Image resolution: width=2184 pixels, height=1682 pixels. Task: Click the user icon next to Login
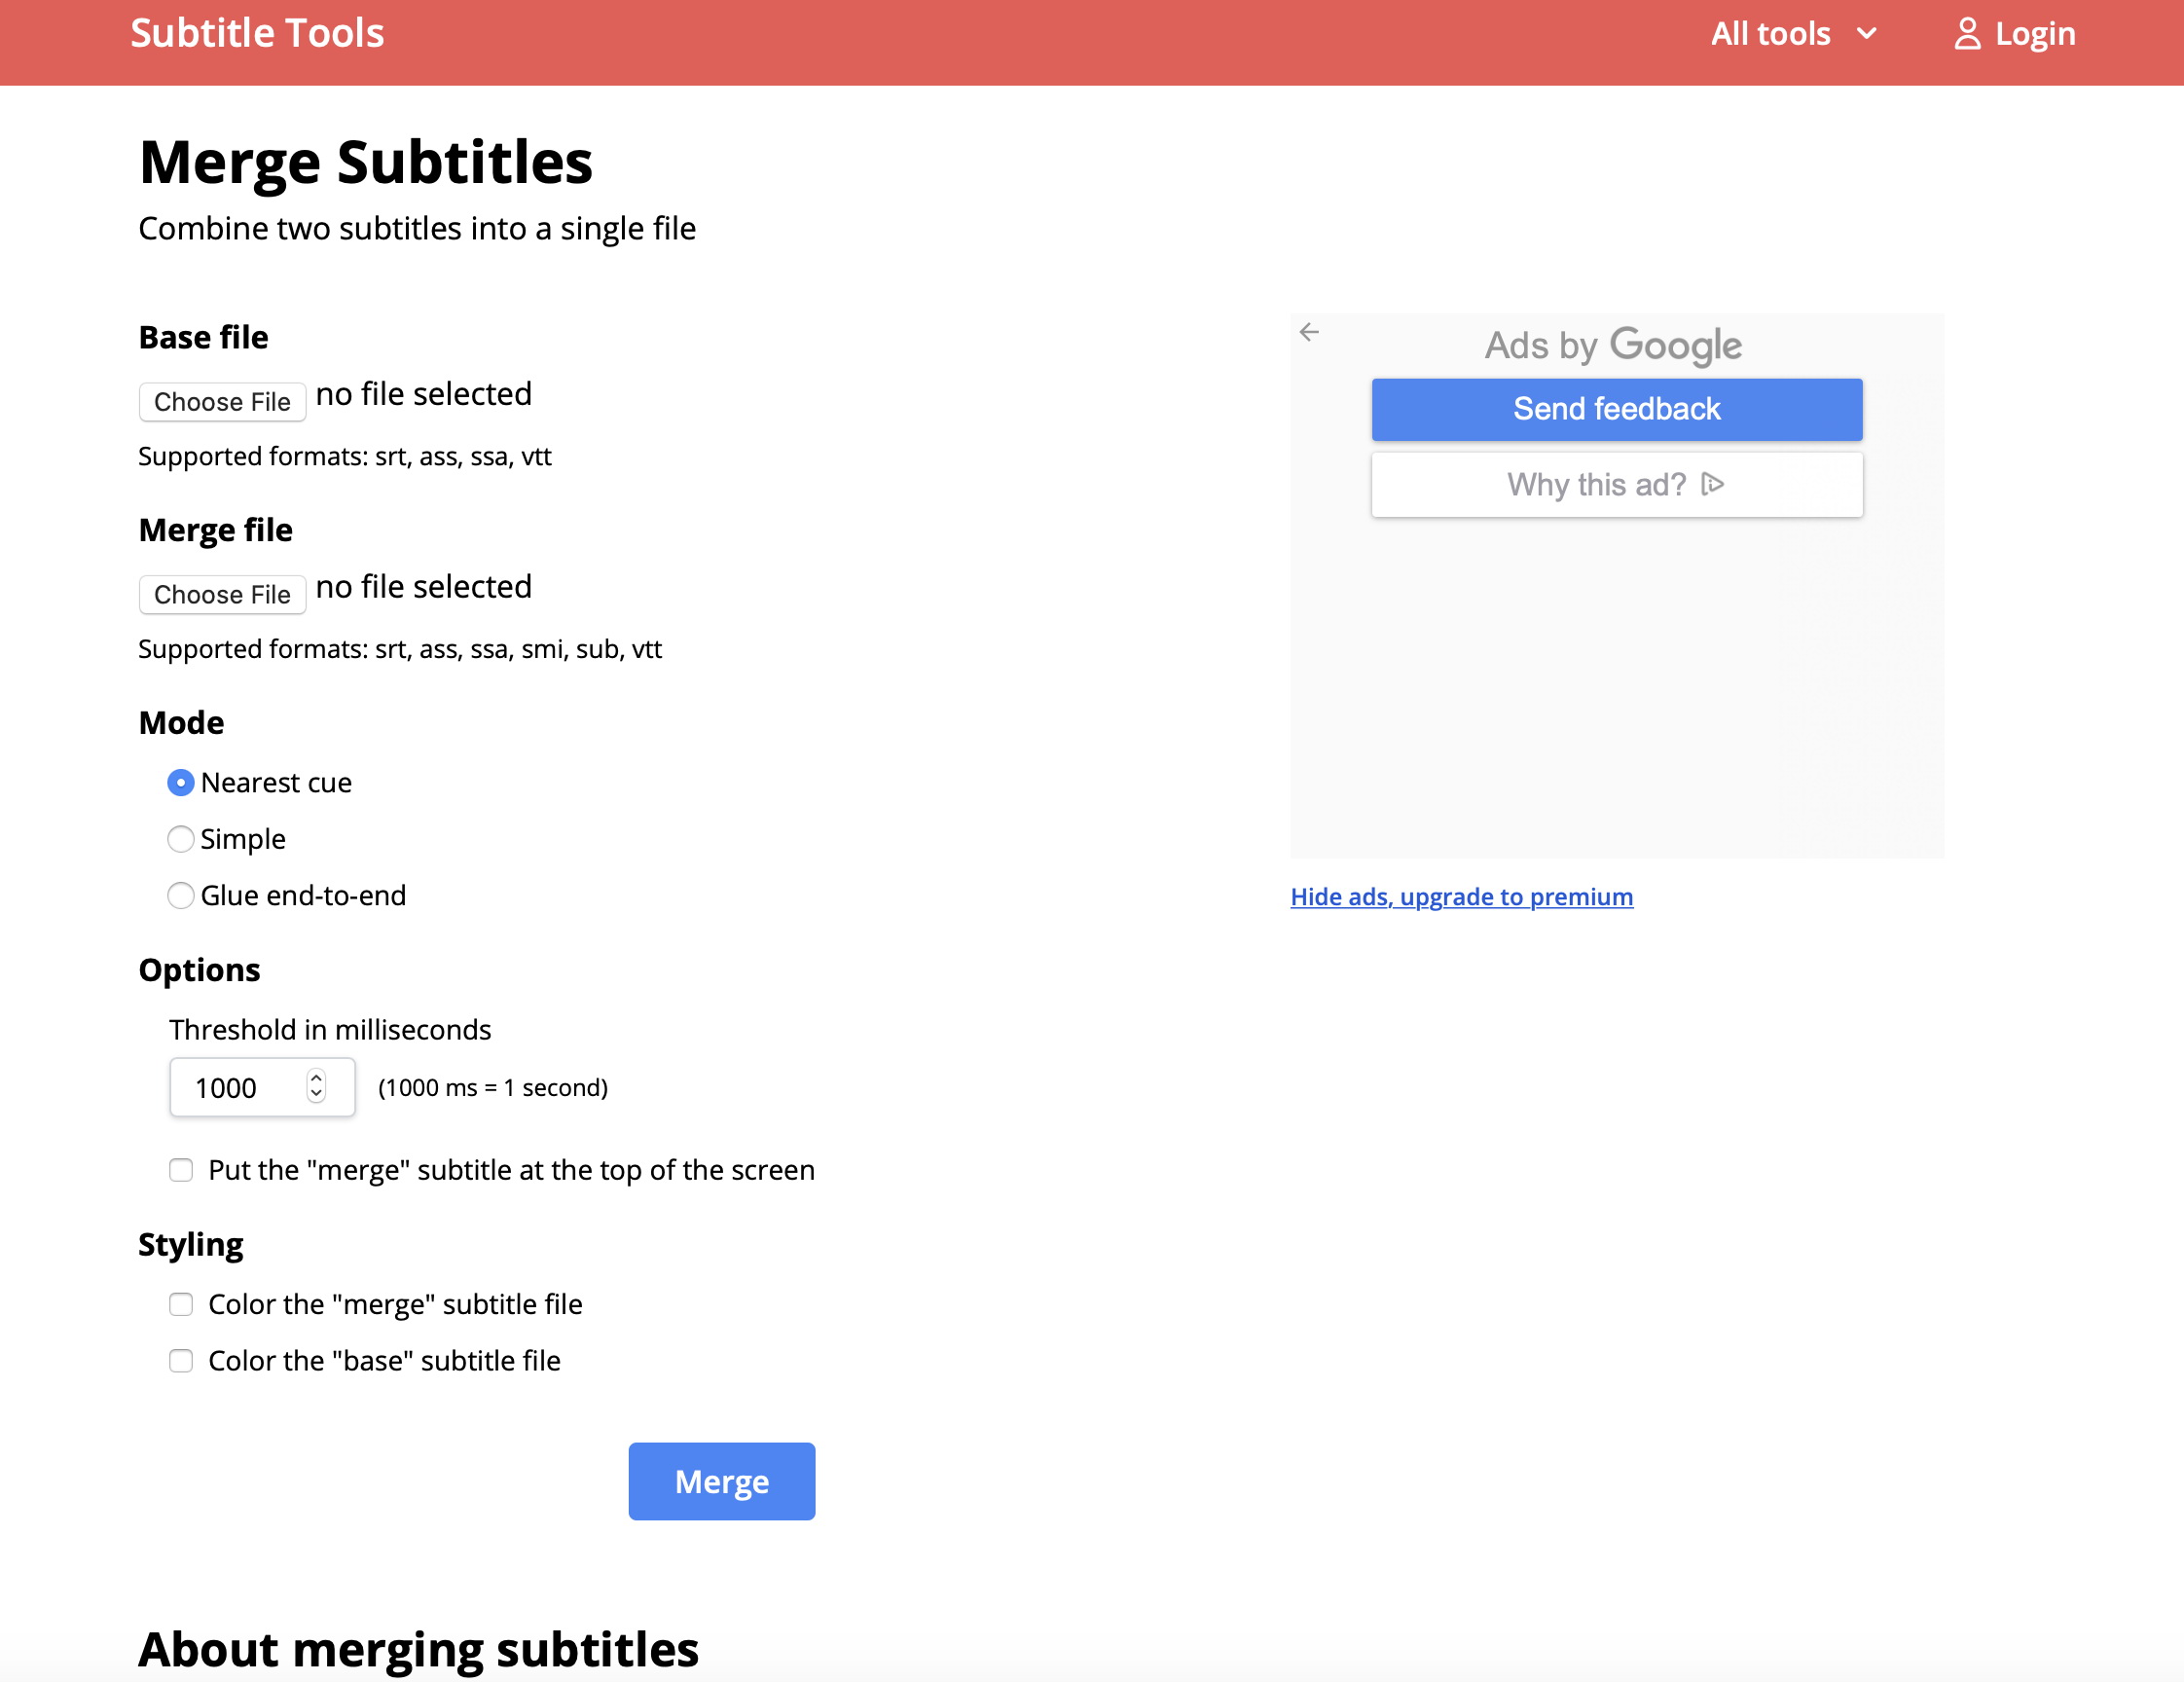[x=1966, y=34]
